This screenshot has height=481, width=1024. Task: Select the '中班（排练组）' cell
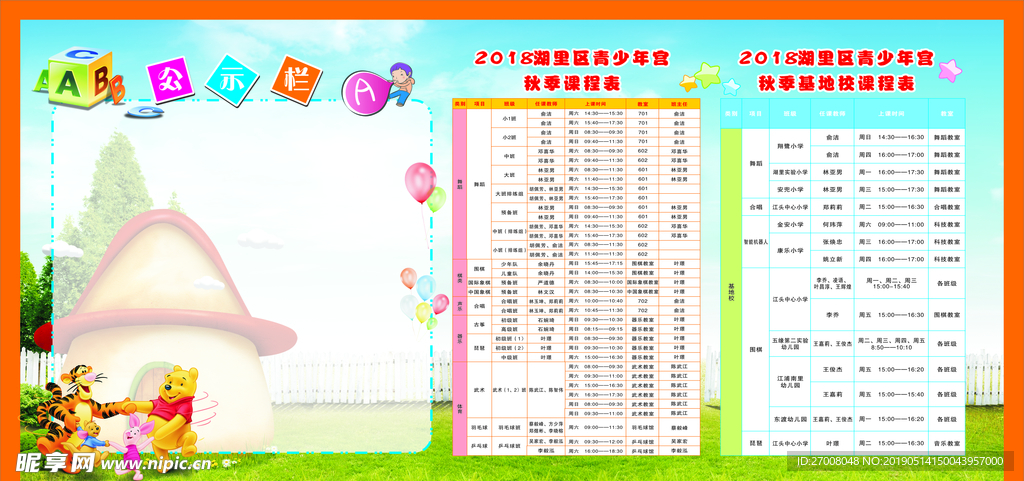pyautogui.click(x=509, y=231)
